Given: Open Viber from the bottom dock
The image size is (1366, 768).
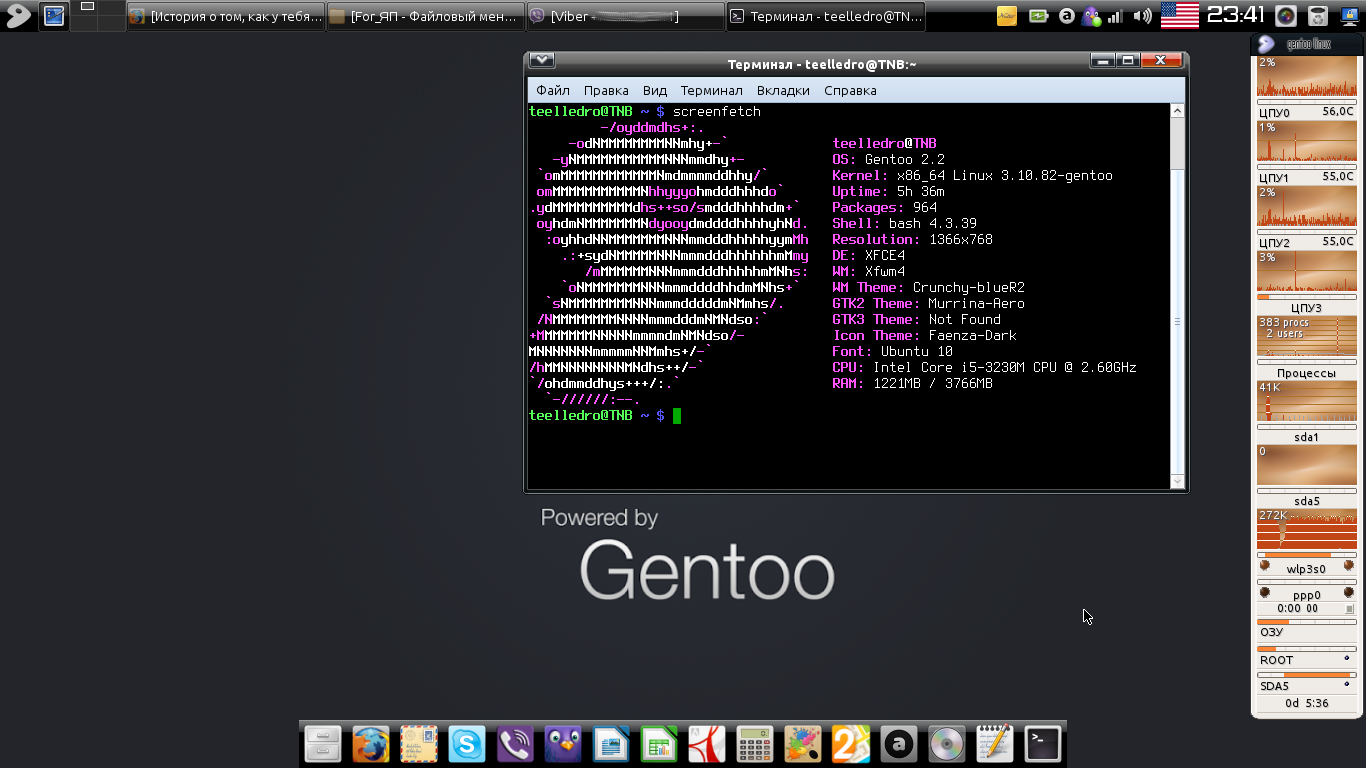Looking at the screenshot, I should pyautogui.click(x=515, y=744).
